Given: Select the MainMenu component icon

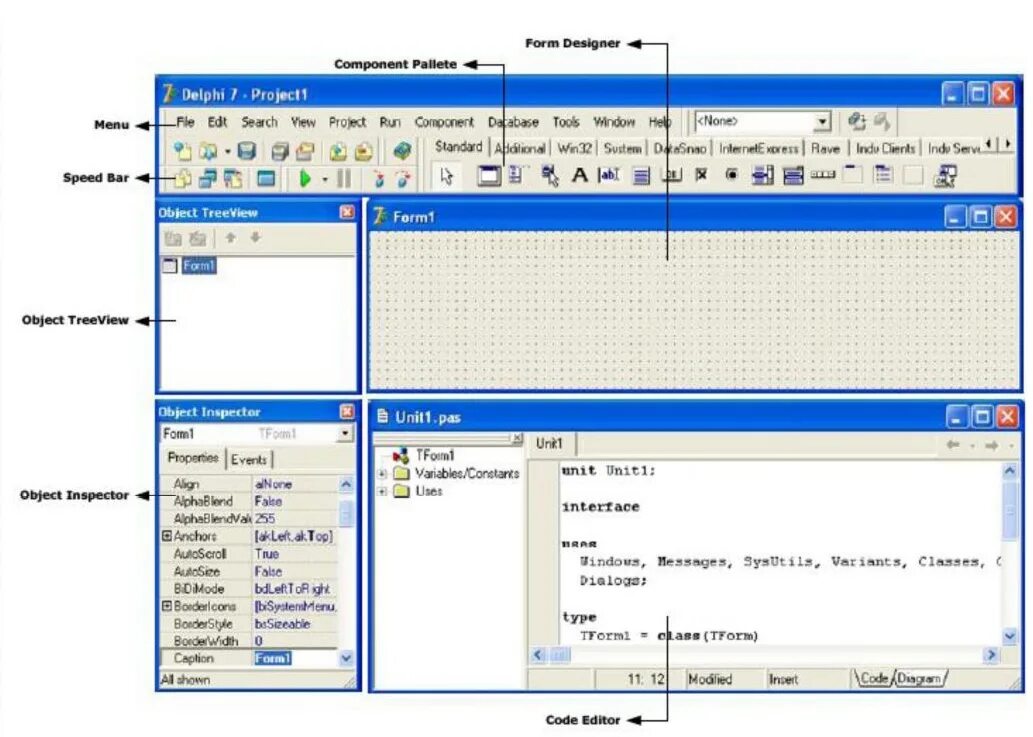Looking at the screenshot, I should point(516,175).
